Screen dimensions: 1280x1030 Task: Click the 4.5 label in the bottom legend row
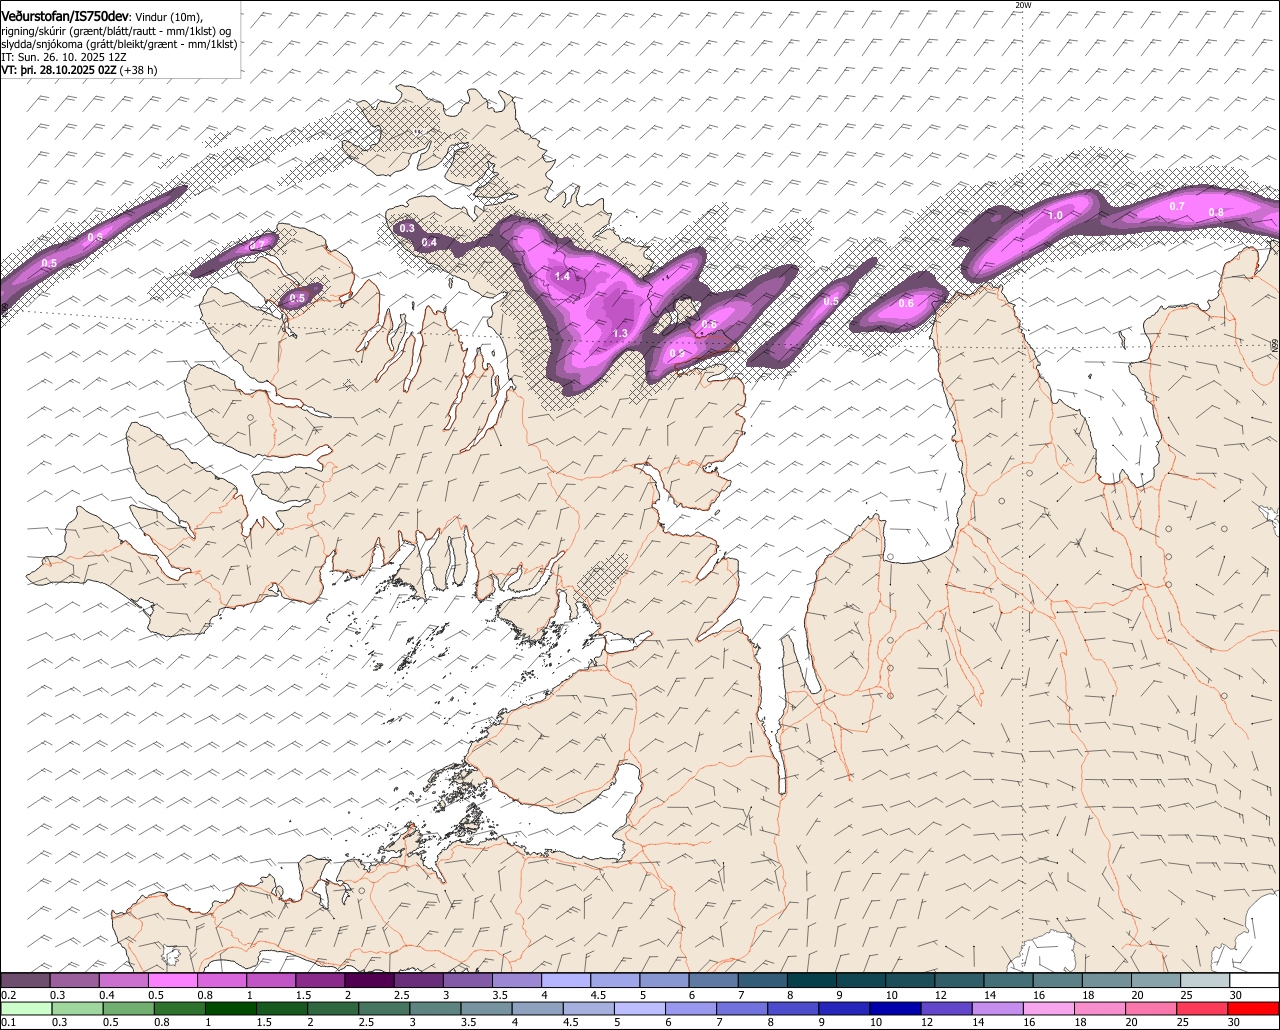tap(571, 1022)
